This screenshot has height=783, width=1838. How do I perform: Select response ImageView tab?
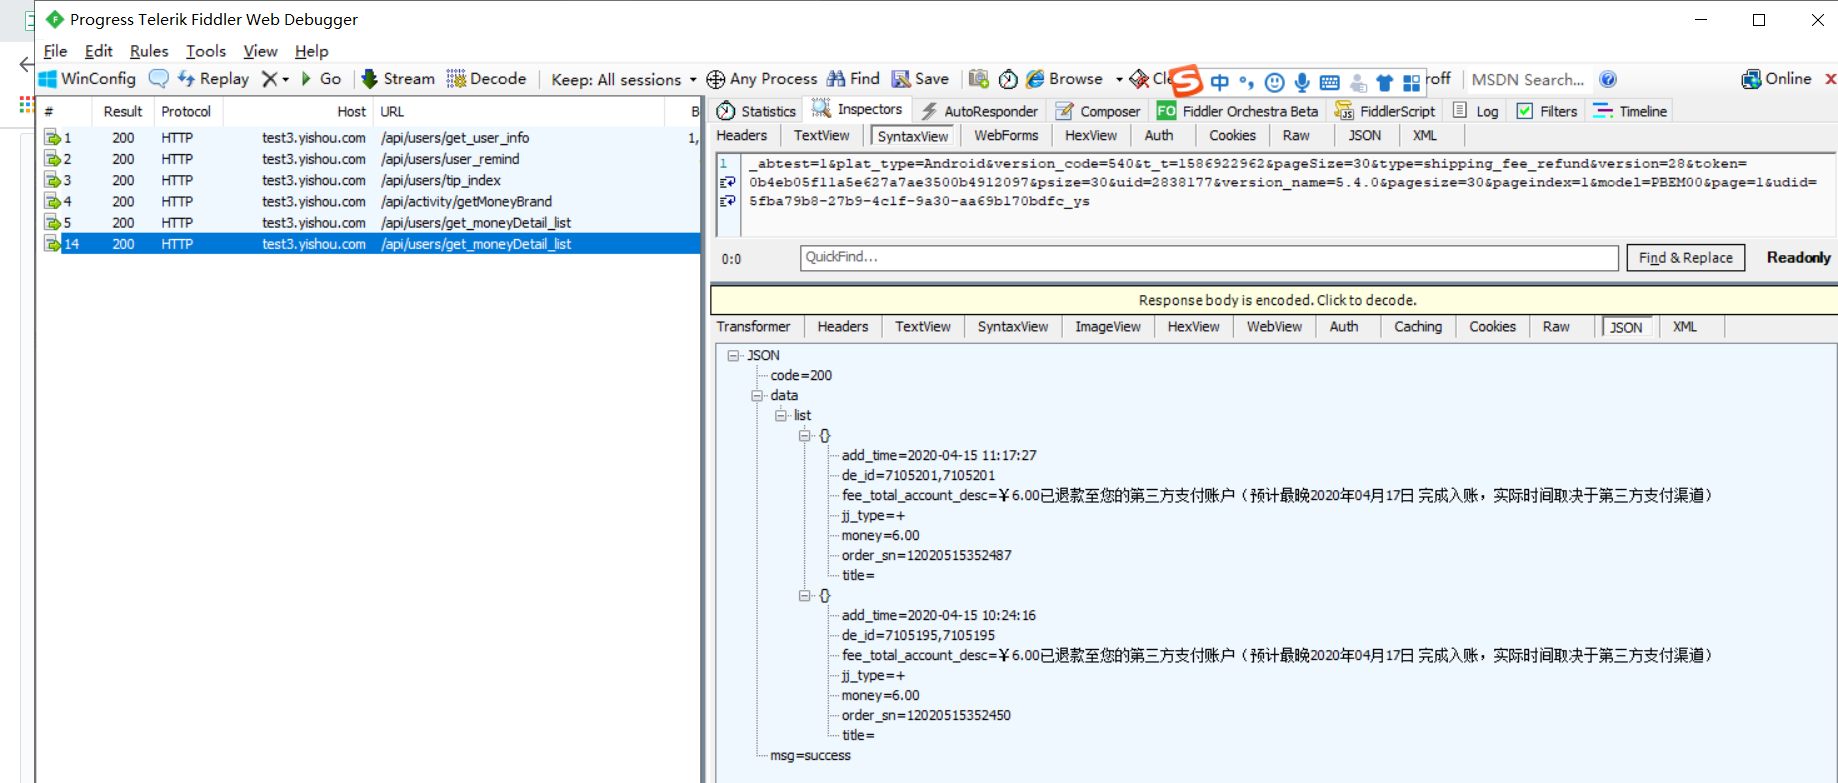click(x=1108, y=326)
